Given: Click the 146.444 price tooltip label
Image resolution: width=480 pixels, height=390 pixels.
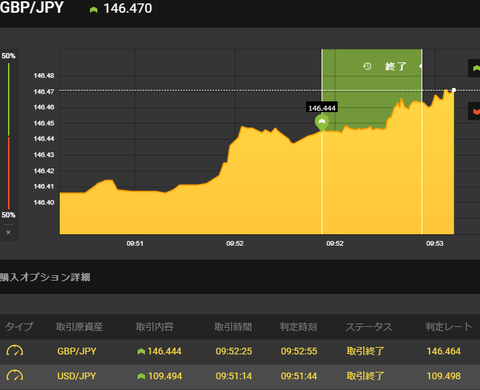Looking at the screenshot, I should coord(322,108).
